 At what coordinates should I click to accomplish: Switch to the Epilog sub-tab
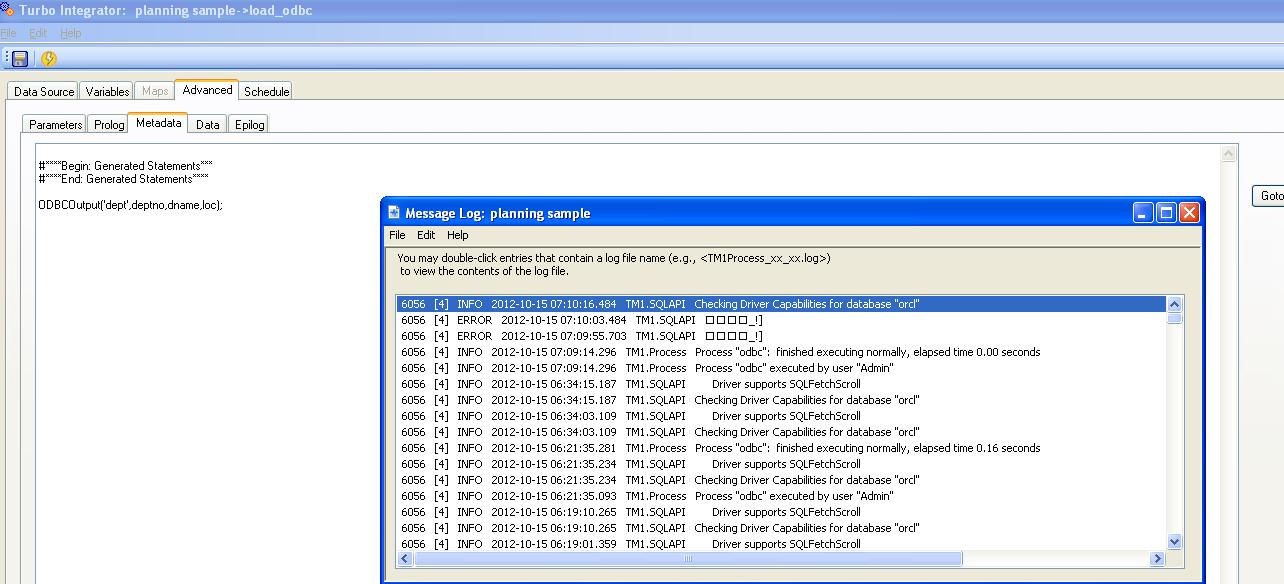point(249,125)
